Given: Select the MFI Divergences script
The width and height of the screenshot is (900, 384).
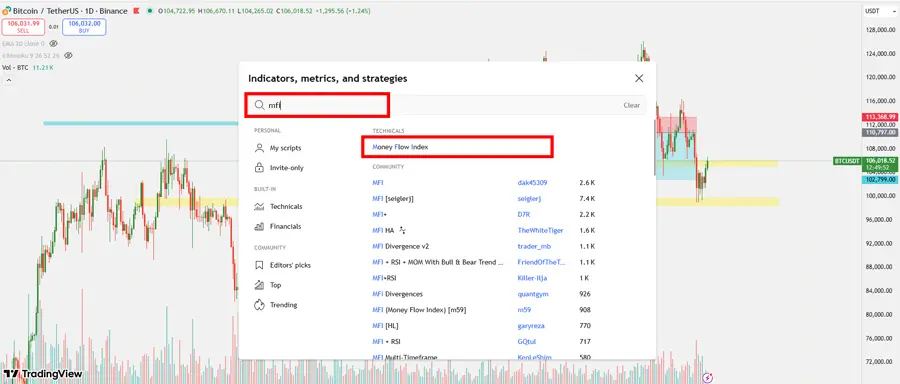Looking at the screenshot, I should click(x=397, y=294).
